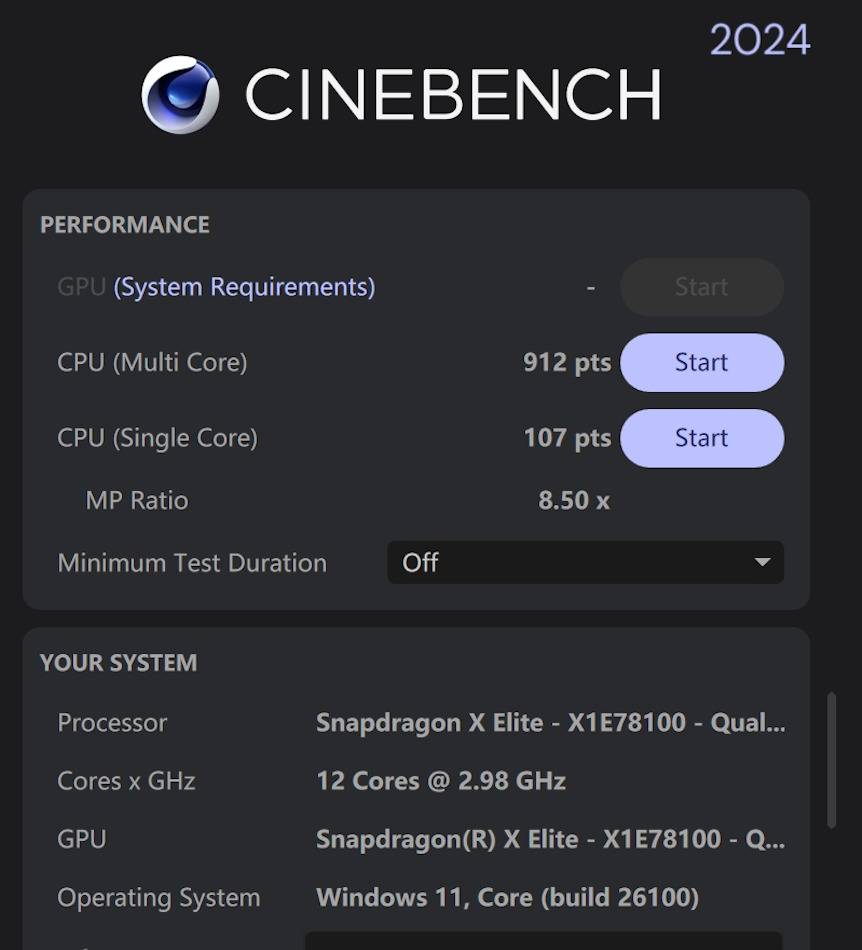Click the 12 Cores @ 2.98 GHz value

(x=441, y=781)
